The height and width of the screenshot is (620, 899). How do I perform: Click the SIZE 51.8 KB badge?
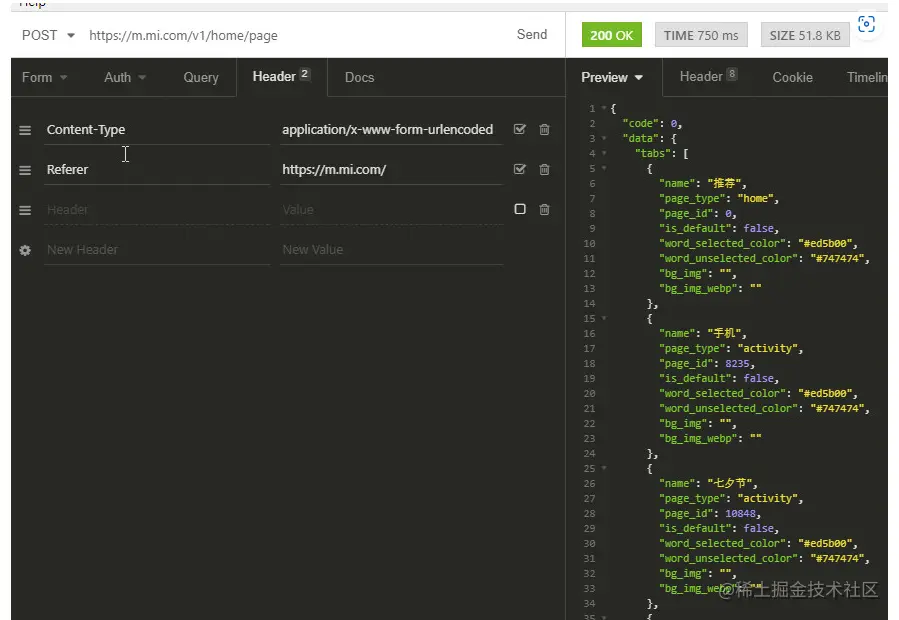tap(805, 35)
